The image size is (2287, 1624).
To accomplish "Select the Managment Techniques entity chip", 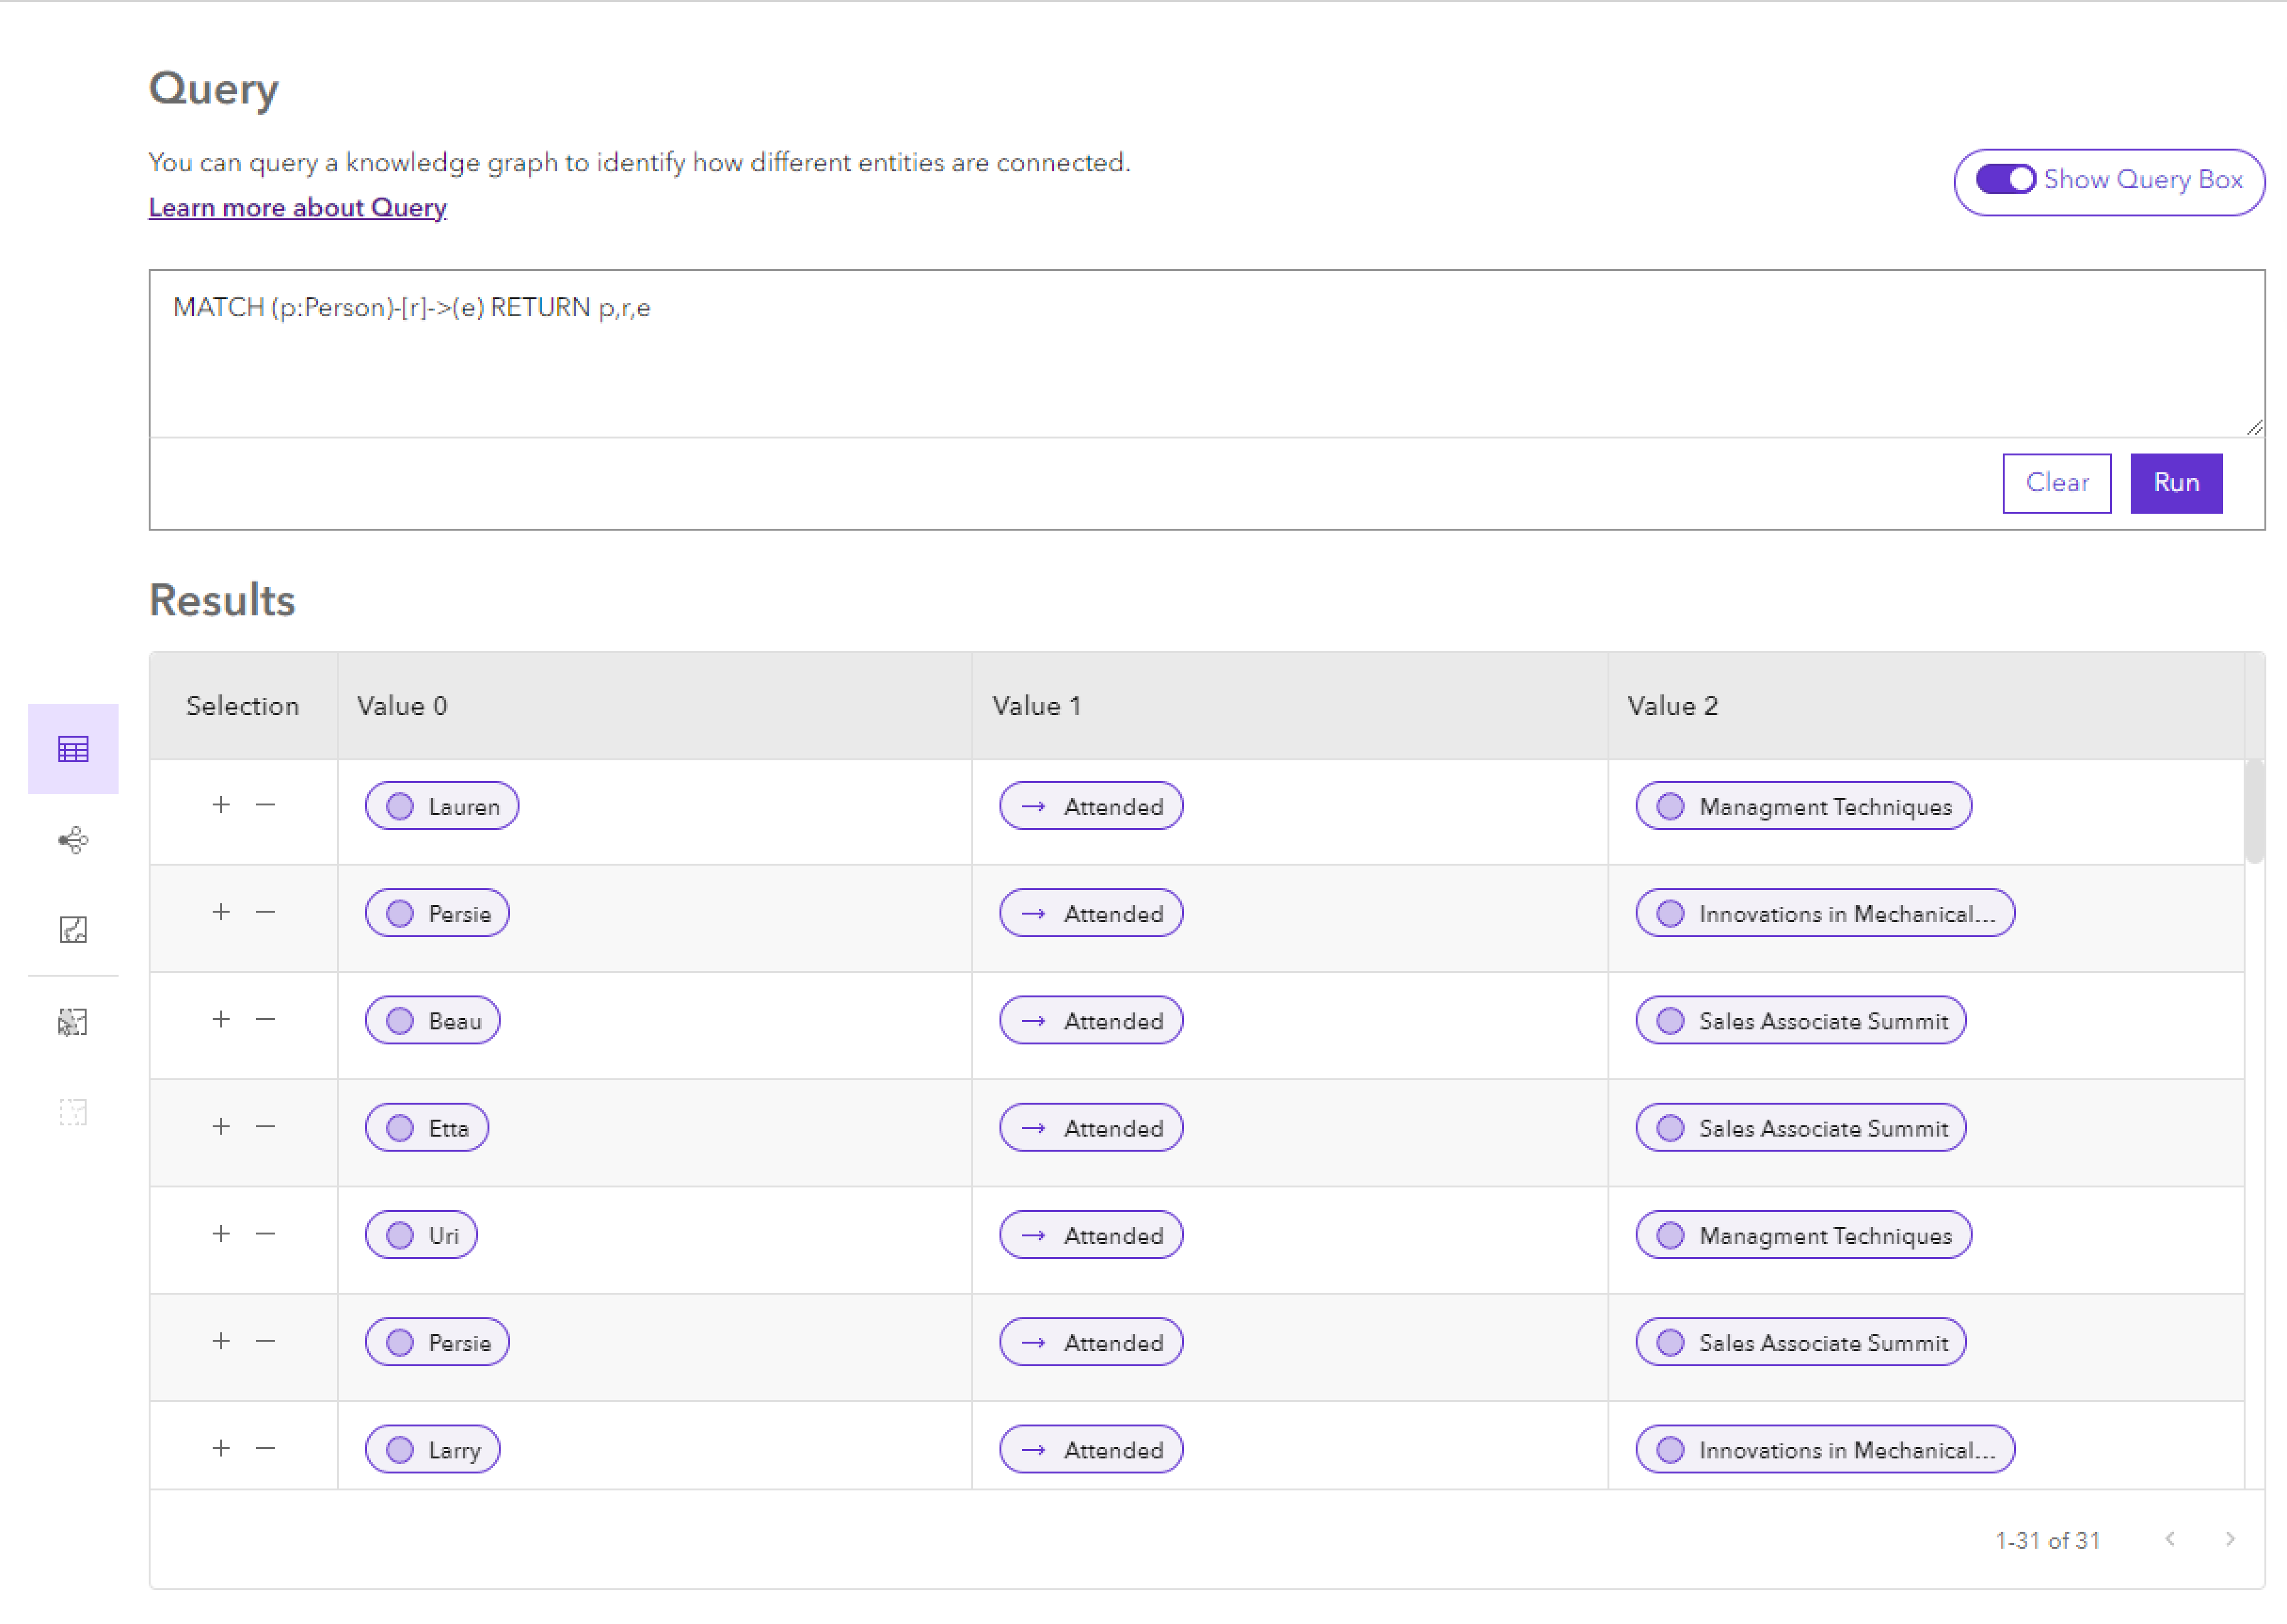I will [x=1800, y=806].
